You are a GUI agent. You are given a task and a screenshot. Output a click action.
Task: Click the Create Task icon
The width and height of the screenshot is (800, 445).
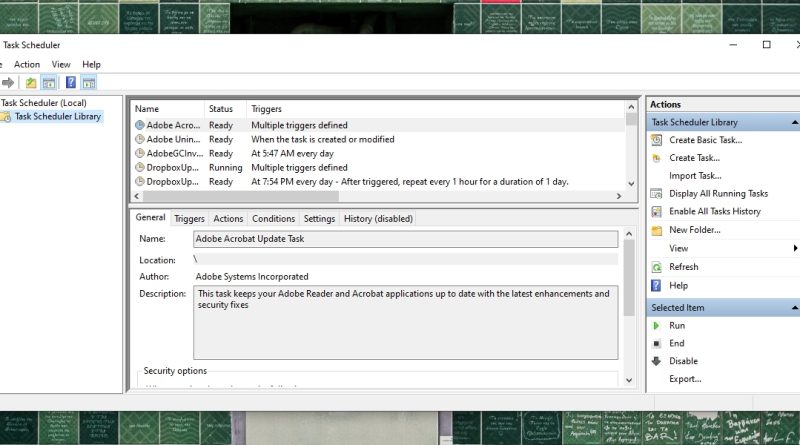(x=657, y=158)
